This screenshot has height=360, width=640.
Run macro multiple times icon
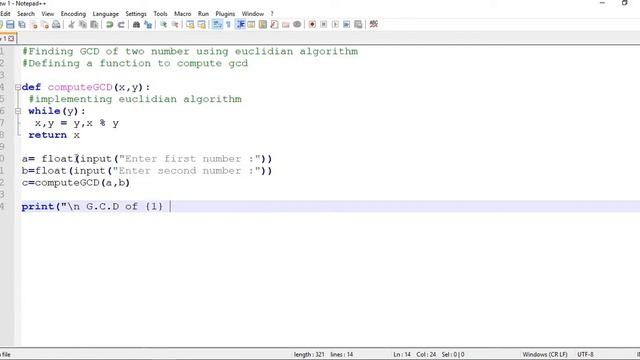click(347, 24)
